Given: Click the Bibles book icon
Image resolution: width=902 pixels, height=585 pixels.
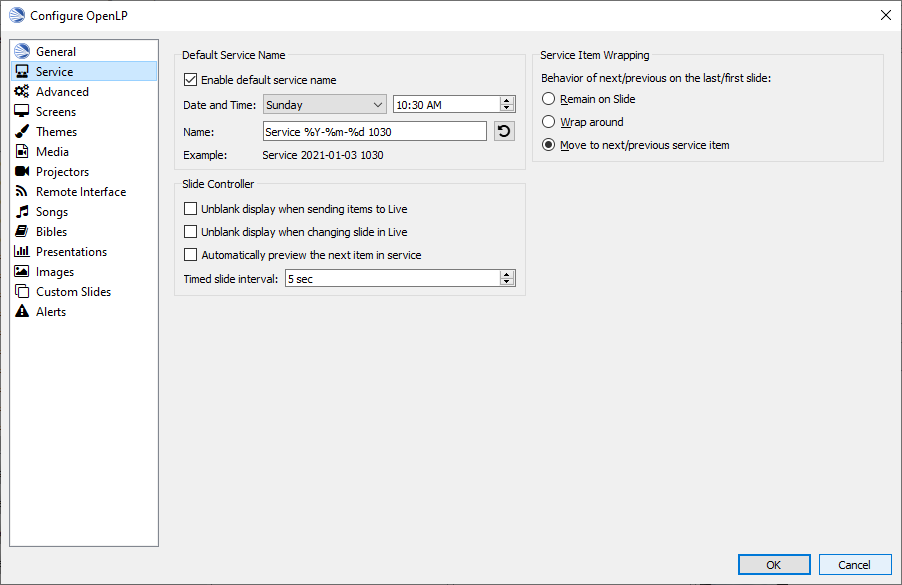Looking at the screenshot, I should click(22, 231).
